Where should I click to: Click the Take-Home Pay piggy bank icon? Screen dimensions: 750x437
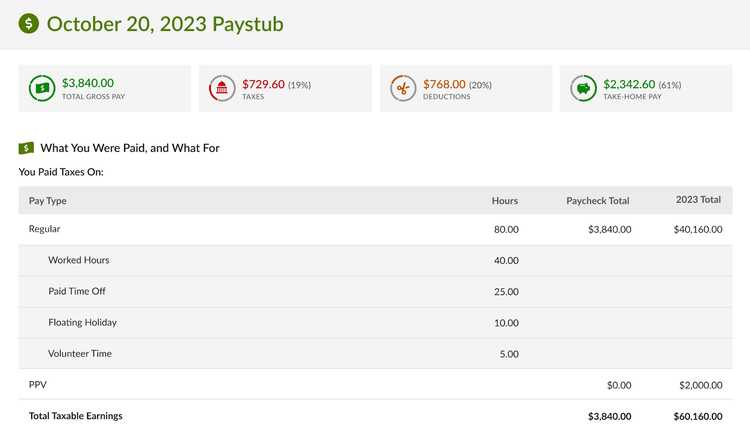[x=583, y=89]
